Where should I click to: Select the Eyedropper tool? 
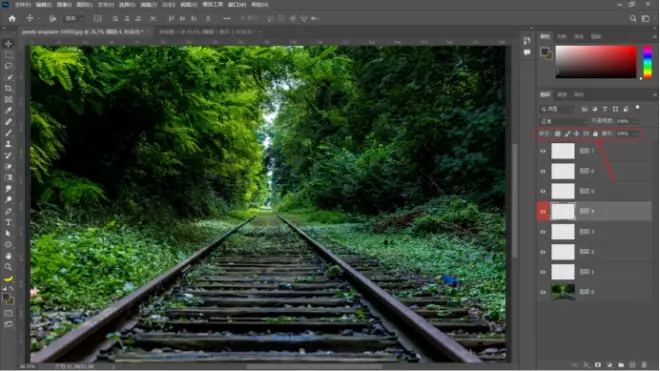(8, 111)
